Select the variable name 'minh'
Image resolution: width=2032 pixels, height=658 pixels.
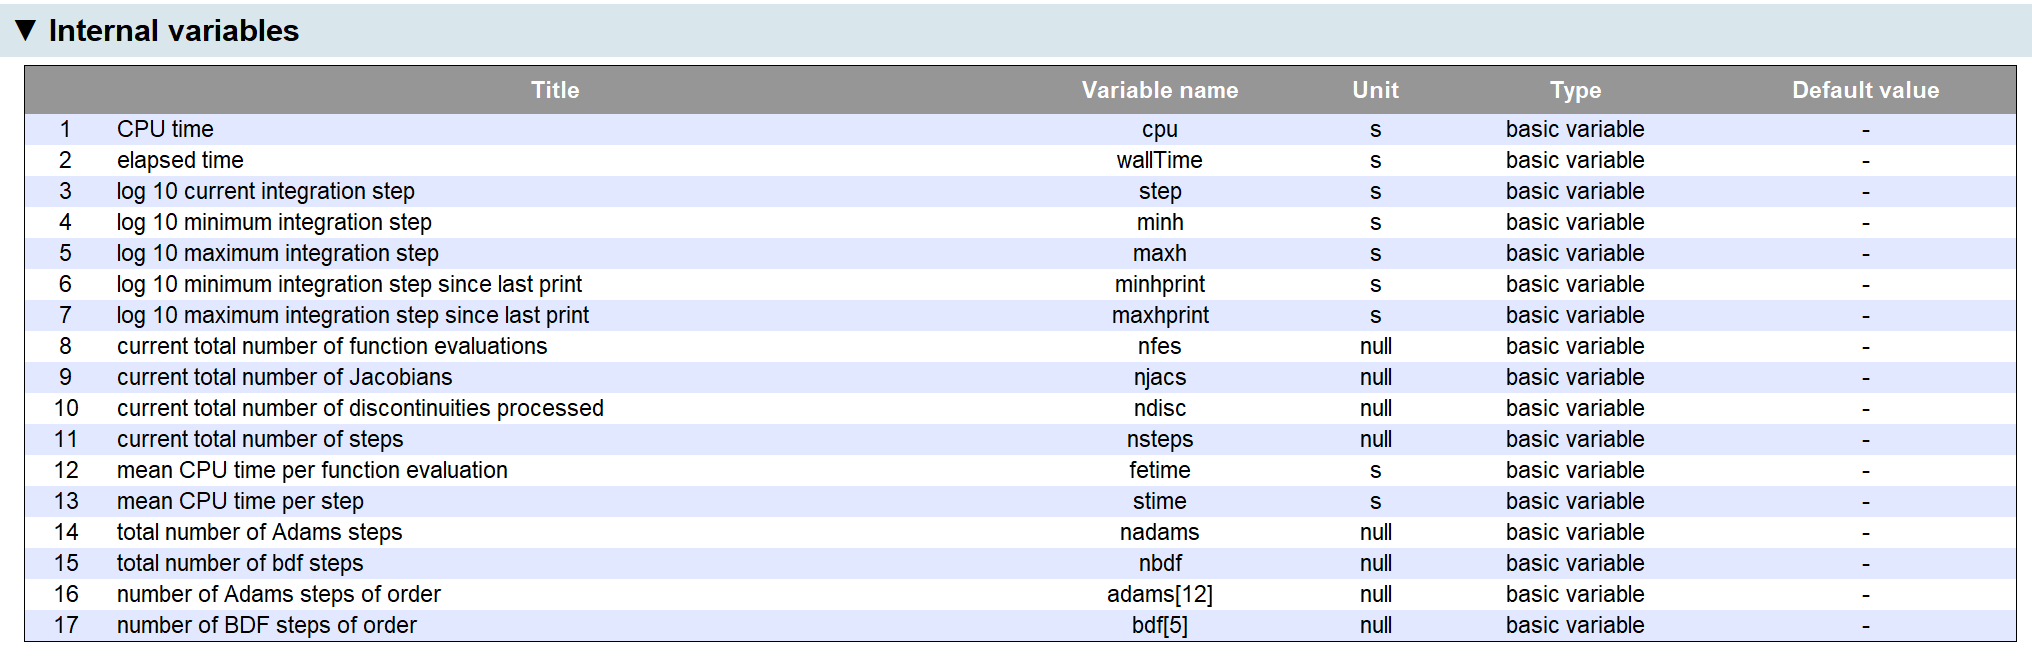pyautogui.click(x=1160, y=222)
